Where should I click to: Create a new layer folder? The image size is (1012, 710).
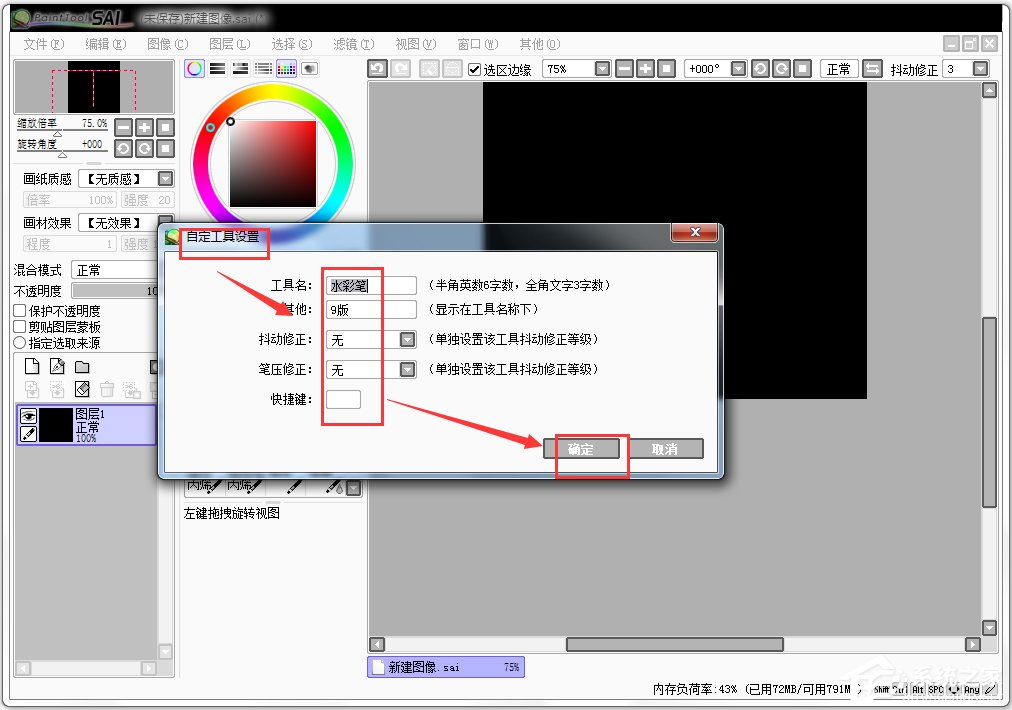click(83, 368)
